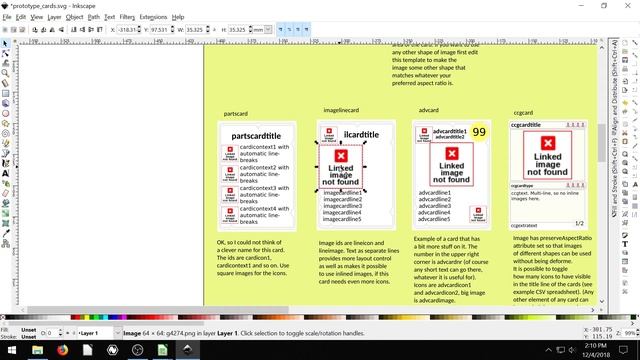The image size is (640, 360).
Task: Open Fill and Stroke docked tab
Action: point(614,177)
